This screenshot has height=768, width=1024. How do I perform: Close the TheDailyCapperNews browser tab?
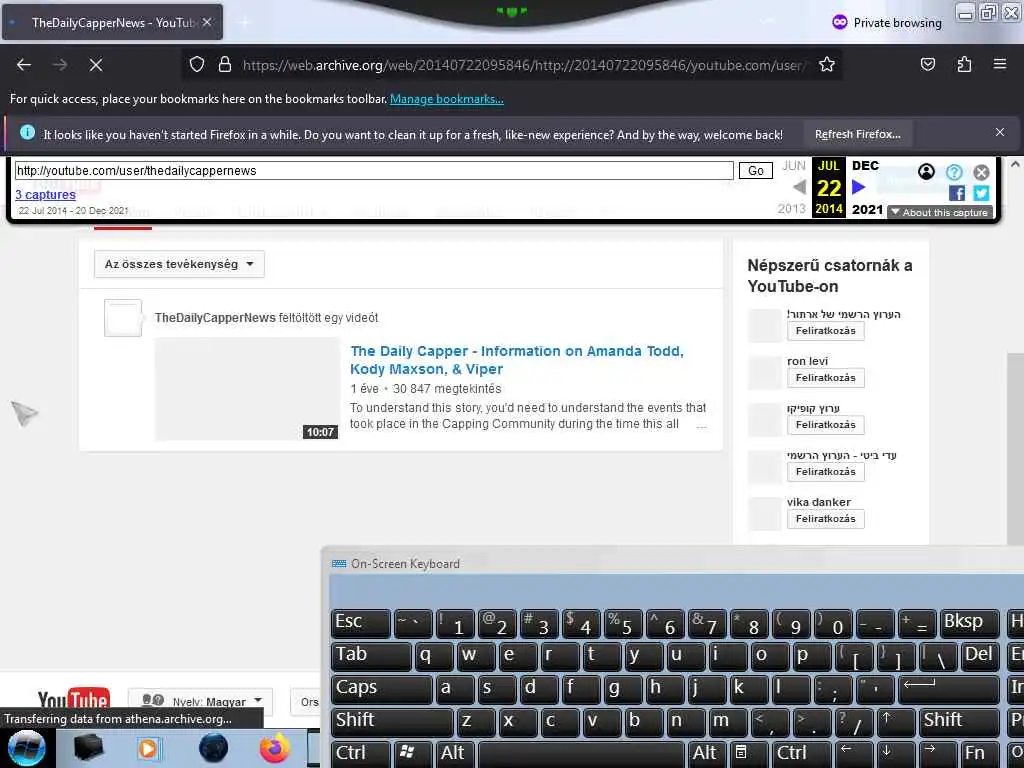[207, 23]
